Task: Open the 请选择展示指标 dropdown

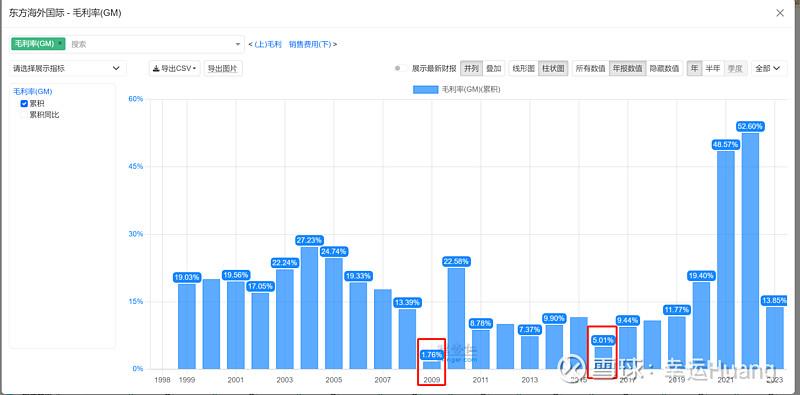Action: (x=68, y=68)
